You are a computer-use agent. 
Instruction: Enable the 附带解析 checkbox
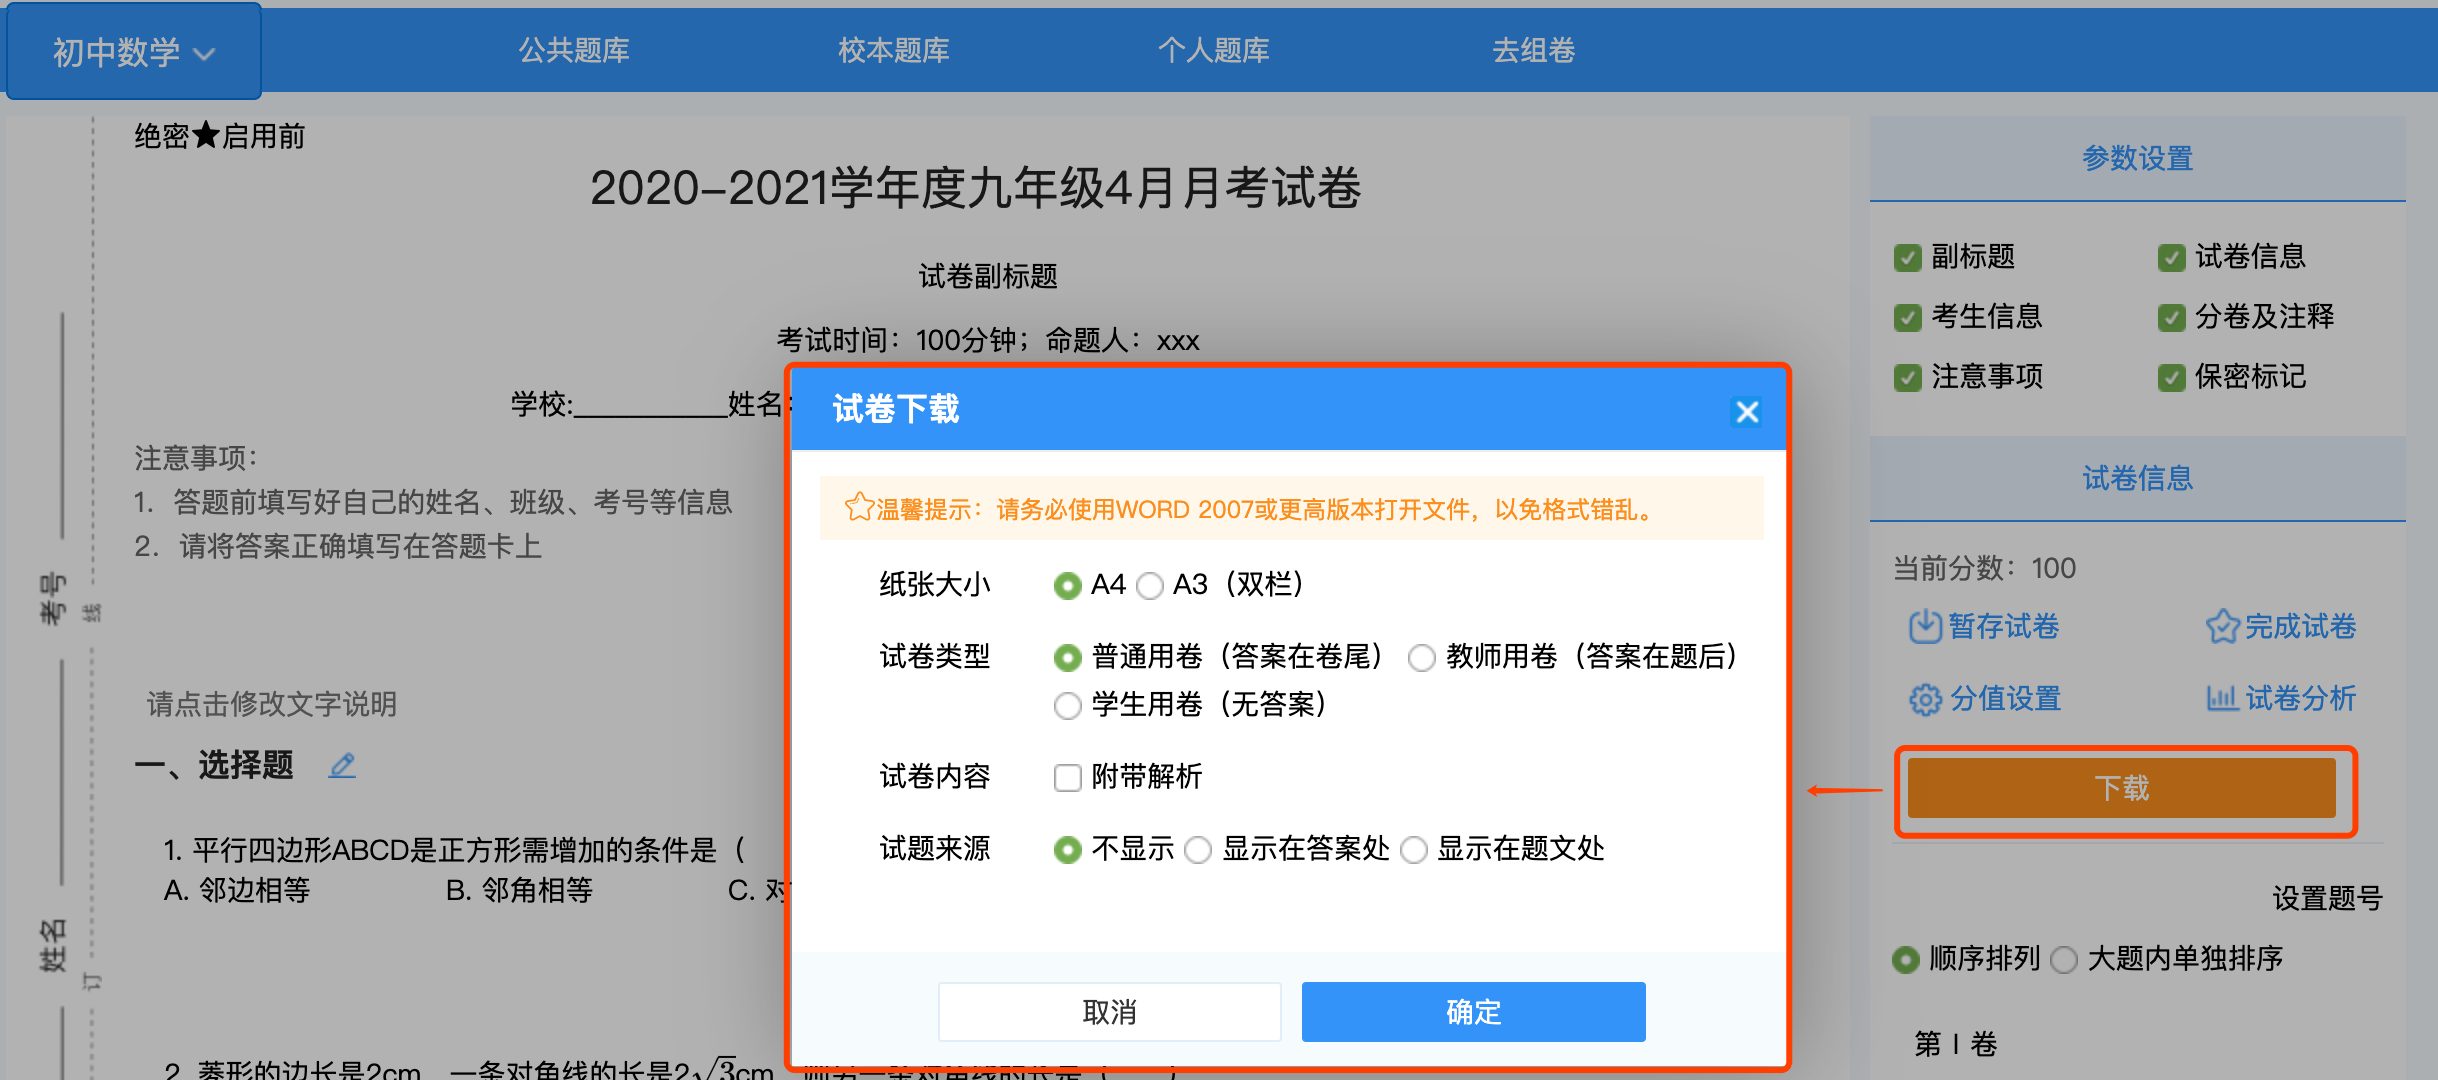[1068, 777]
